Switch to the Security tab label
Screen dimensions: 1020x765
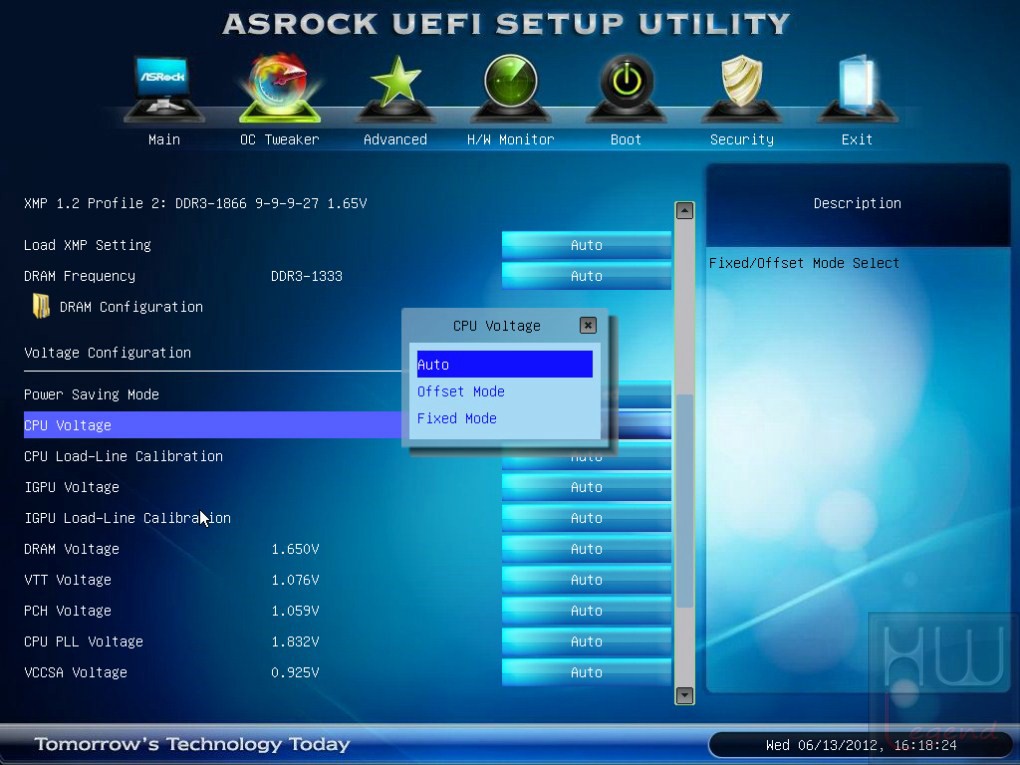[x=742, y=139]
